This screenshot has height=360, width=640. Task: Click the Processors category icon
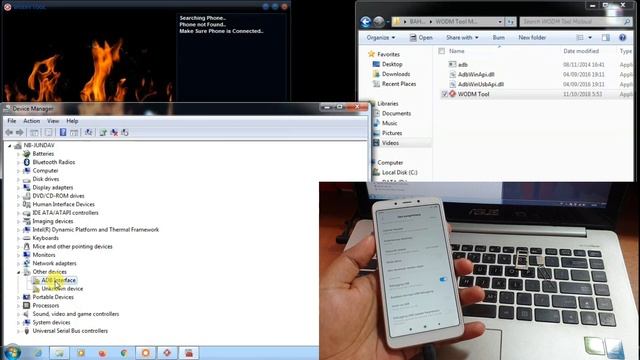[x=27, y=305]
